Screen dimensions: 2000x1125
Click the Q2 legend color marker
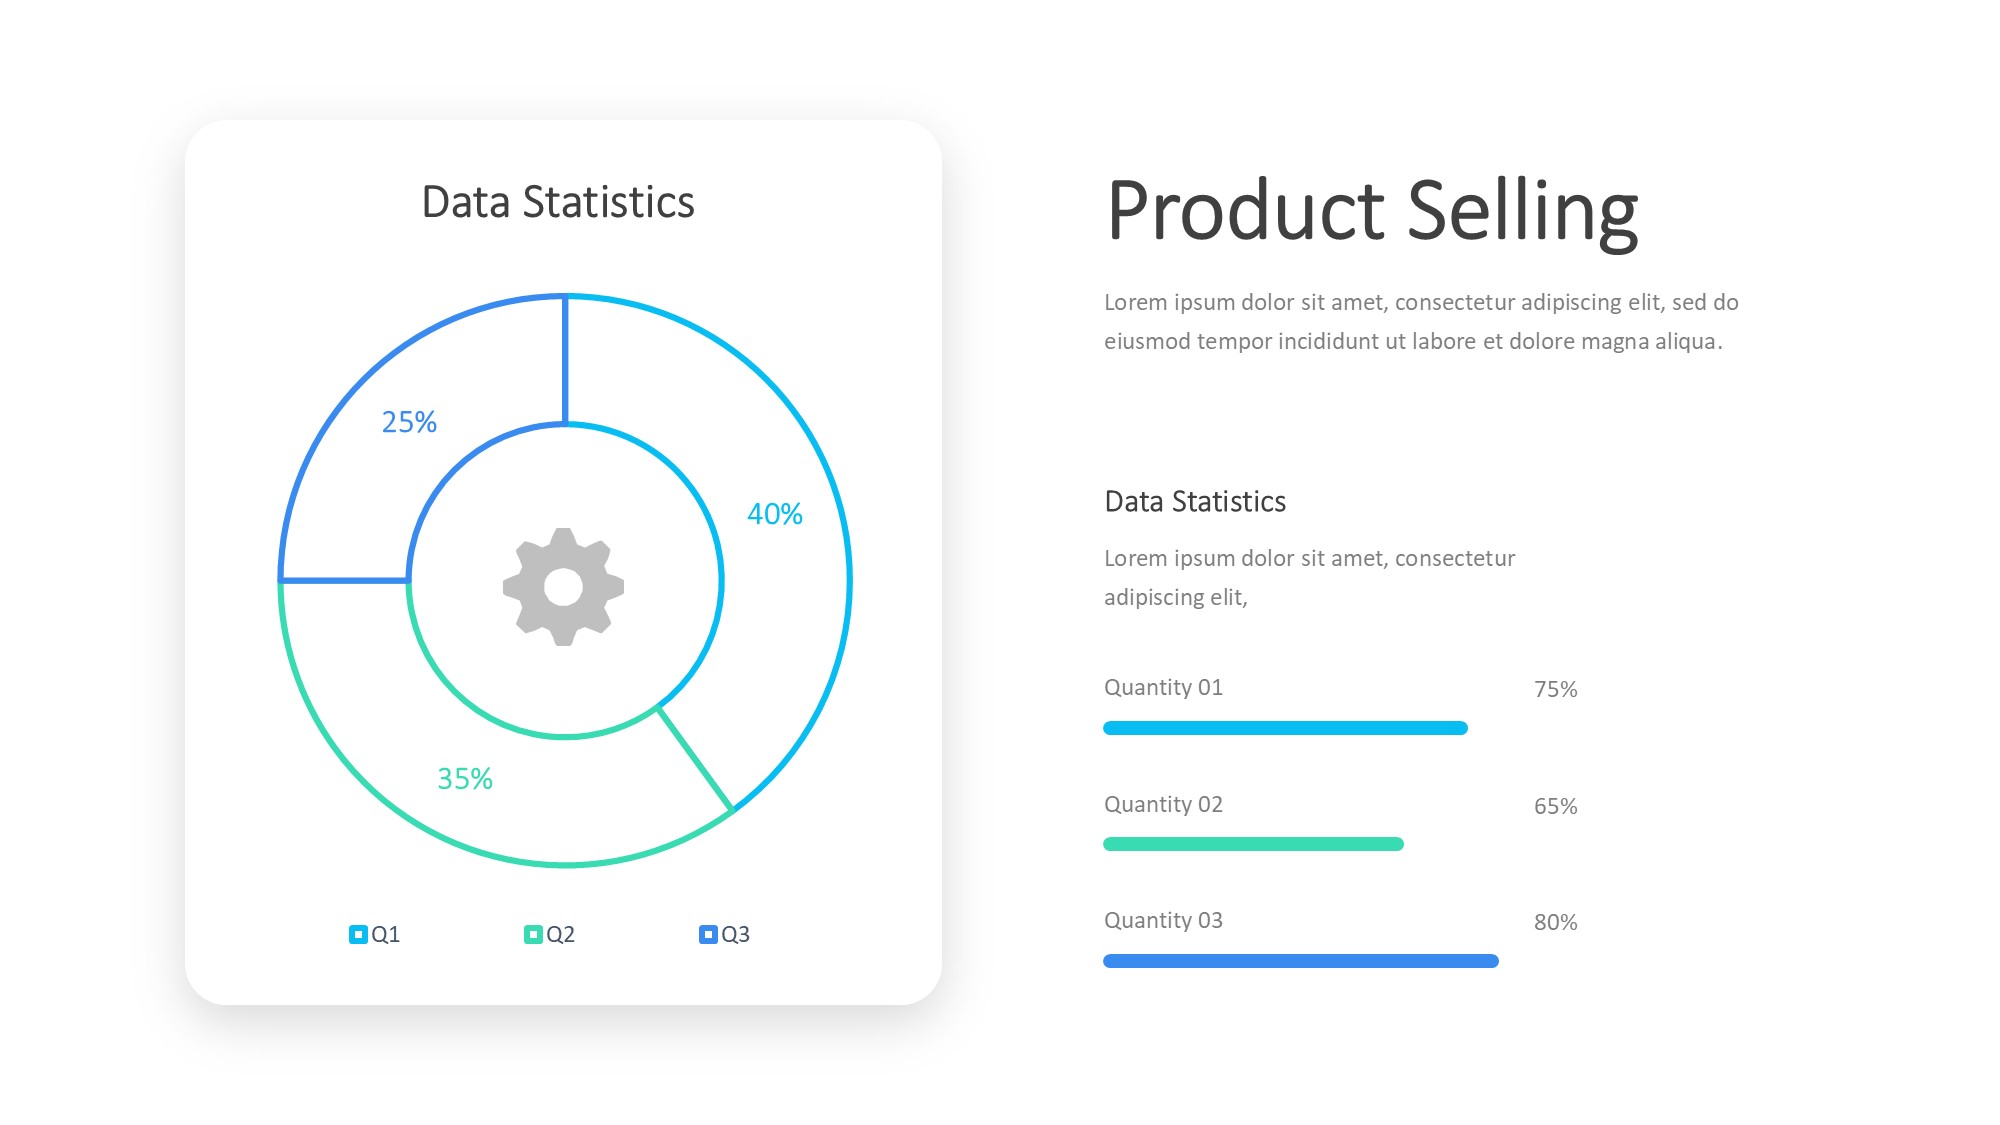coord(533,934)
